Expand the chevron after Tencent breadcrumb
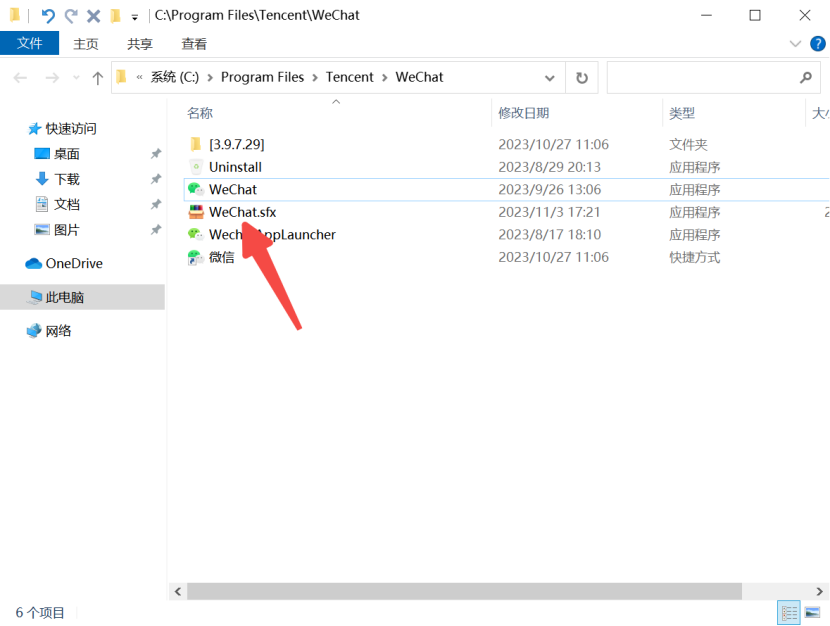The image size is (830, 626). 384,78
